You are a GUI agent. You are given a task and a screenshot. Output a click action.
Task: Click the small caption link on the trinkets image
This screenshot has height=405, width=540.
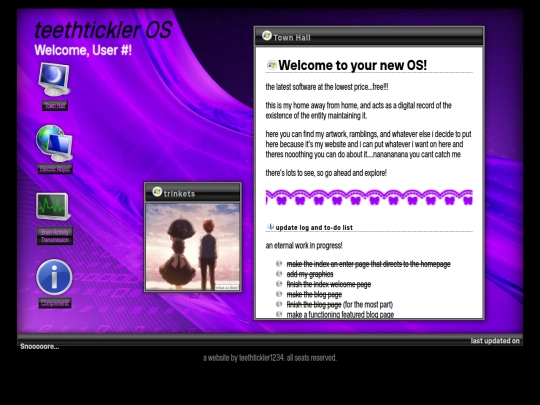[x=227, y=287]
